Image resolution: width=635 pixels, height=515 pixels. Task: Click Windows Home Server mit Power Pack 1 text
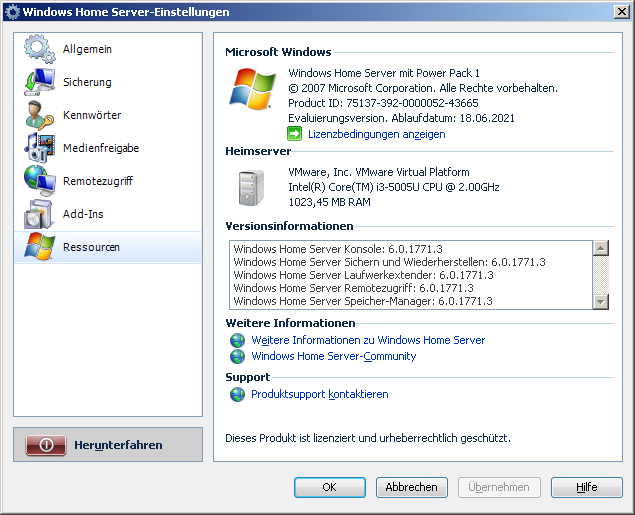pos(384,73)
